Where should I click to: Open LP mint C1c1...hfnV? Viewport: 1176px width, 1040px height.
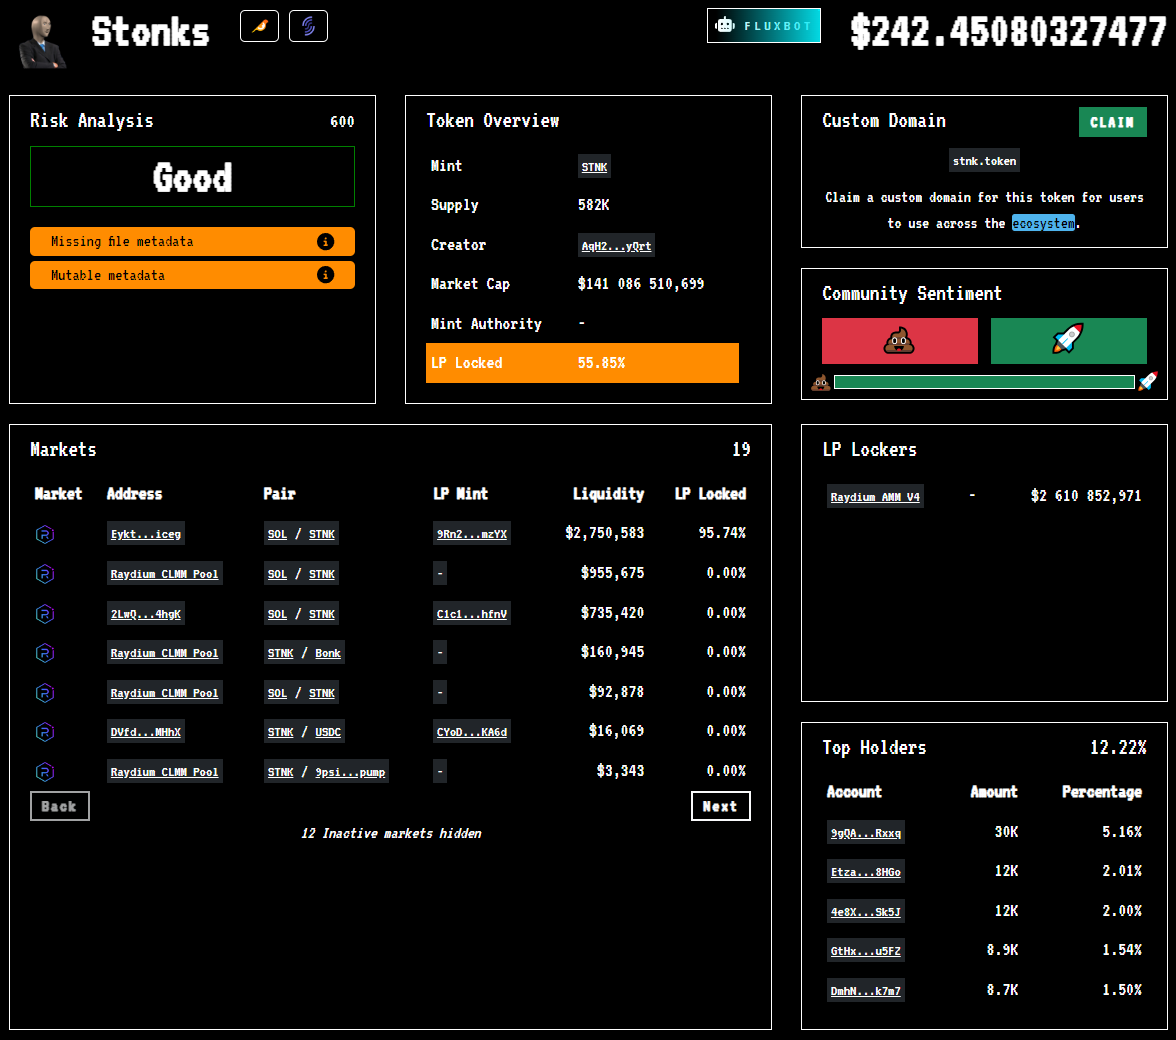[x=472, y=613]
